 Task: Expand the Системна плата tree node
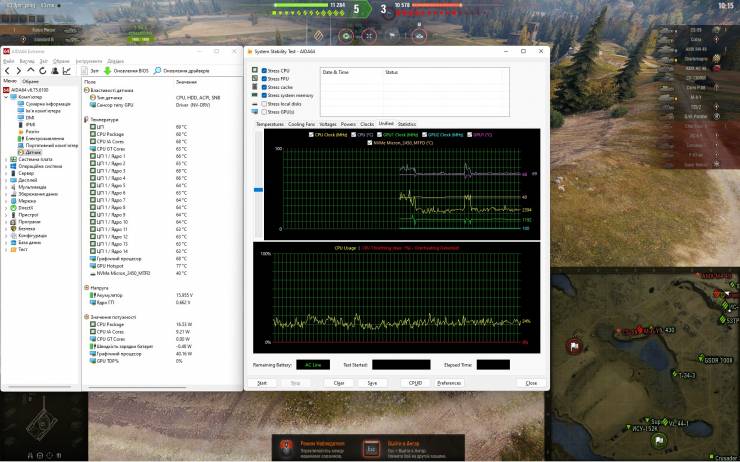pos(6,160)
